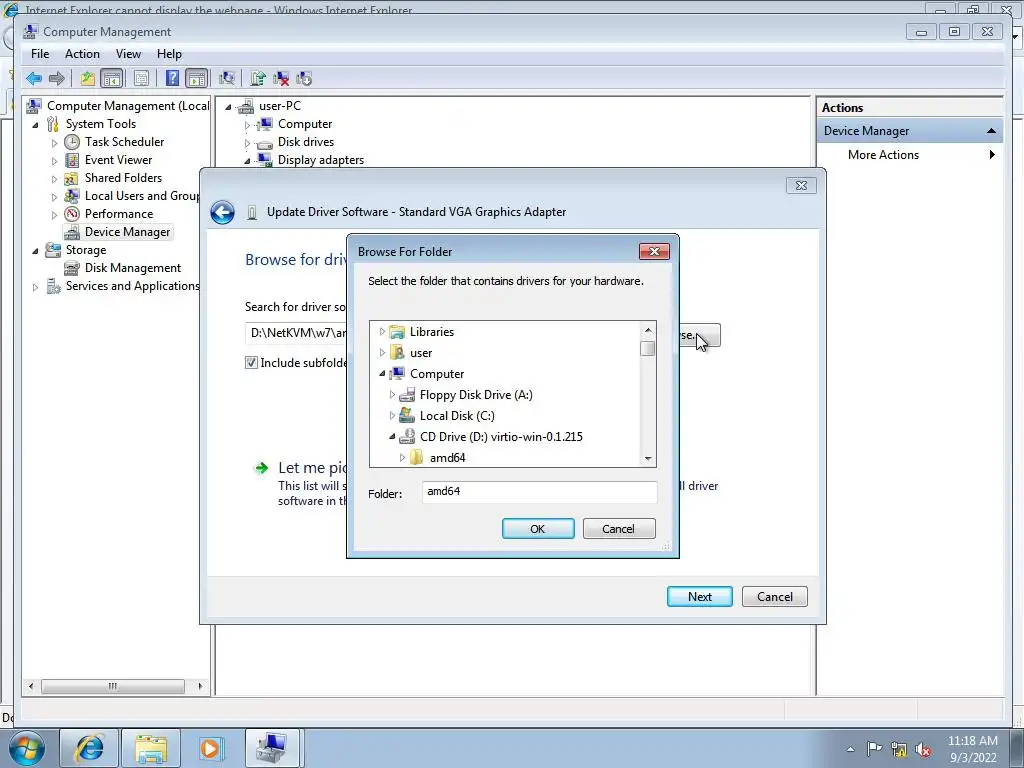
Task: Click scroll up arrow in folder list
Action: pyautogui.click(x=648, y=330)
